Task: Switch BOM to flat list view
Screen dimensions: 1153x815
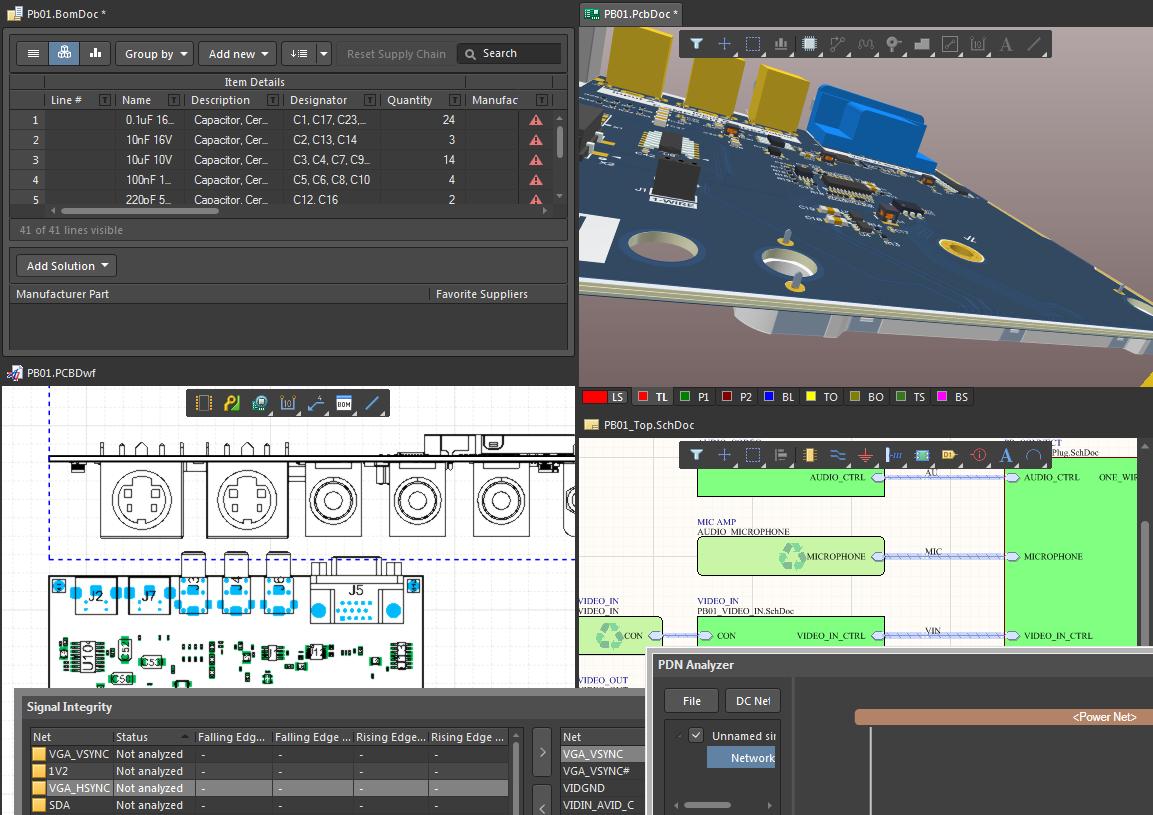Action: coord(33,54)
